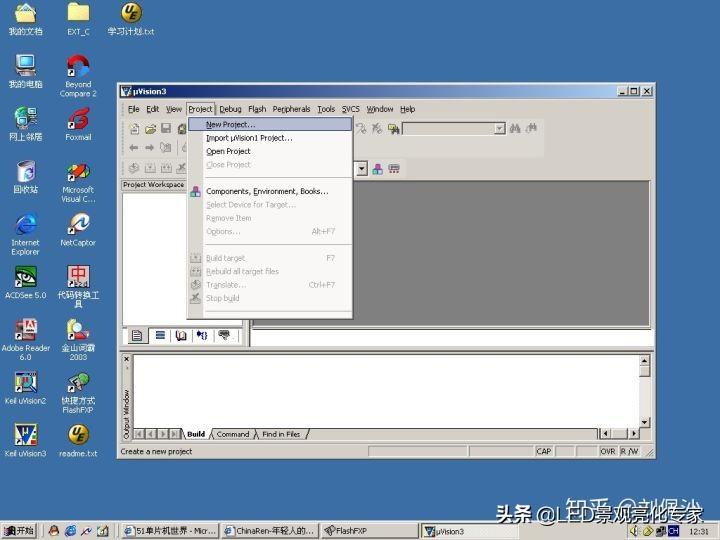Click the Internet Explorer quick launch icon
The image size is (720, 540).
(70, 531)
